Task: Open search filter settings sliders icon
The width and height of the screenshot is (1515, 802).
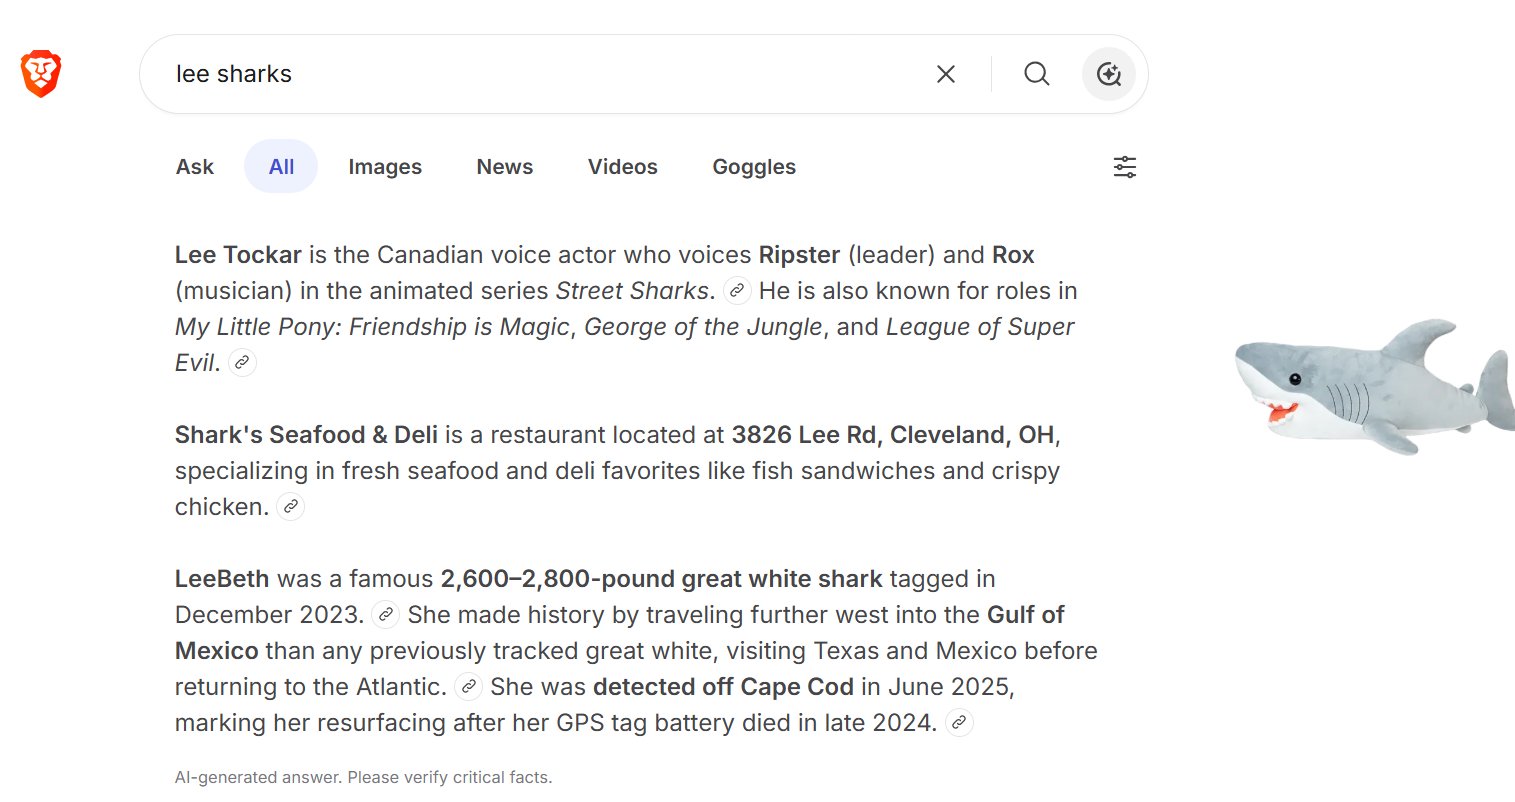Action: (x=1125, y=167)
